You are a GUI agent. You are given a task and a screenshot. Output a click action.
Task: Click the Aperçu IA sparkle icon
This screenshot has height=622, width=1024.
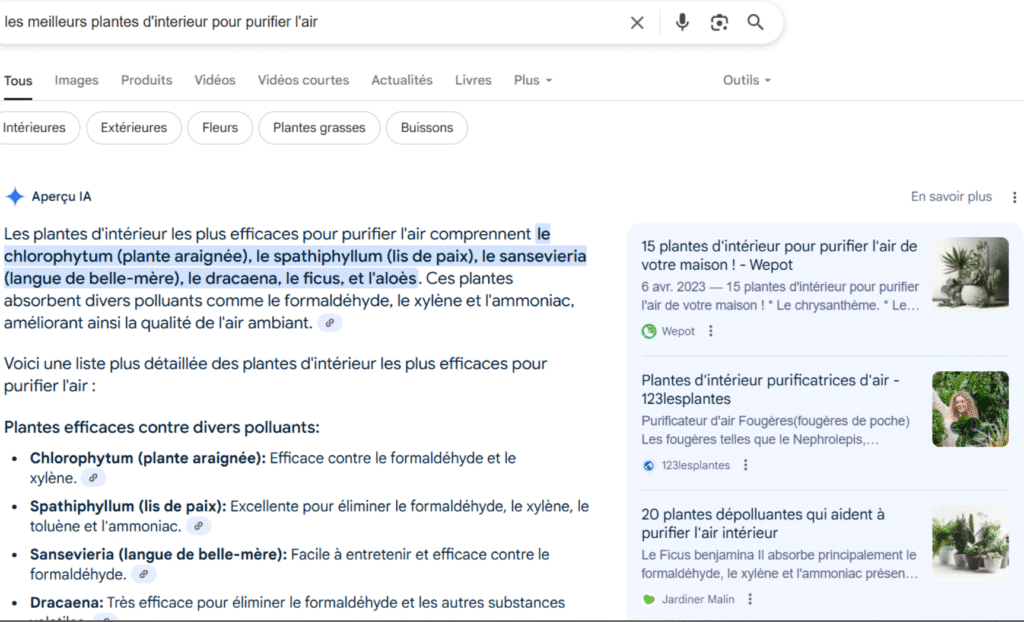14,197
